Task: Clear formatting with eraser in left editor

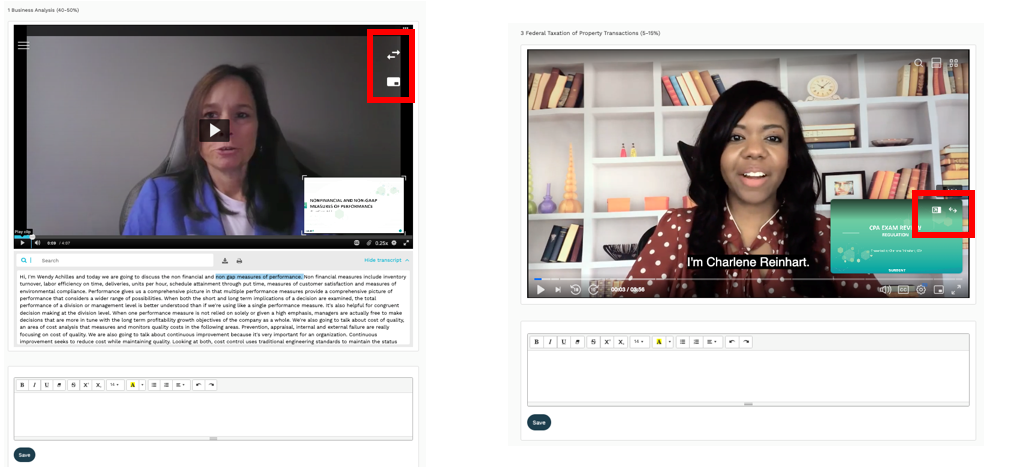Action: click(x=59, y=385)
